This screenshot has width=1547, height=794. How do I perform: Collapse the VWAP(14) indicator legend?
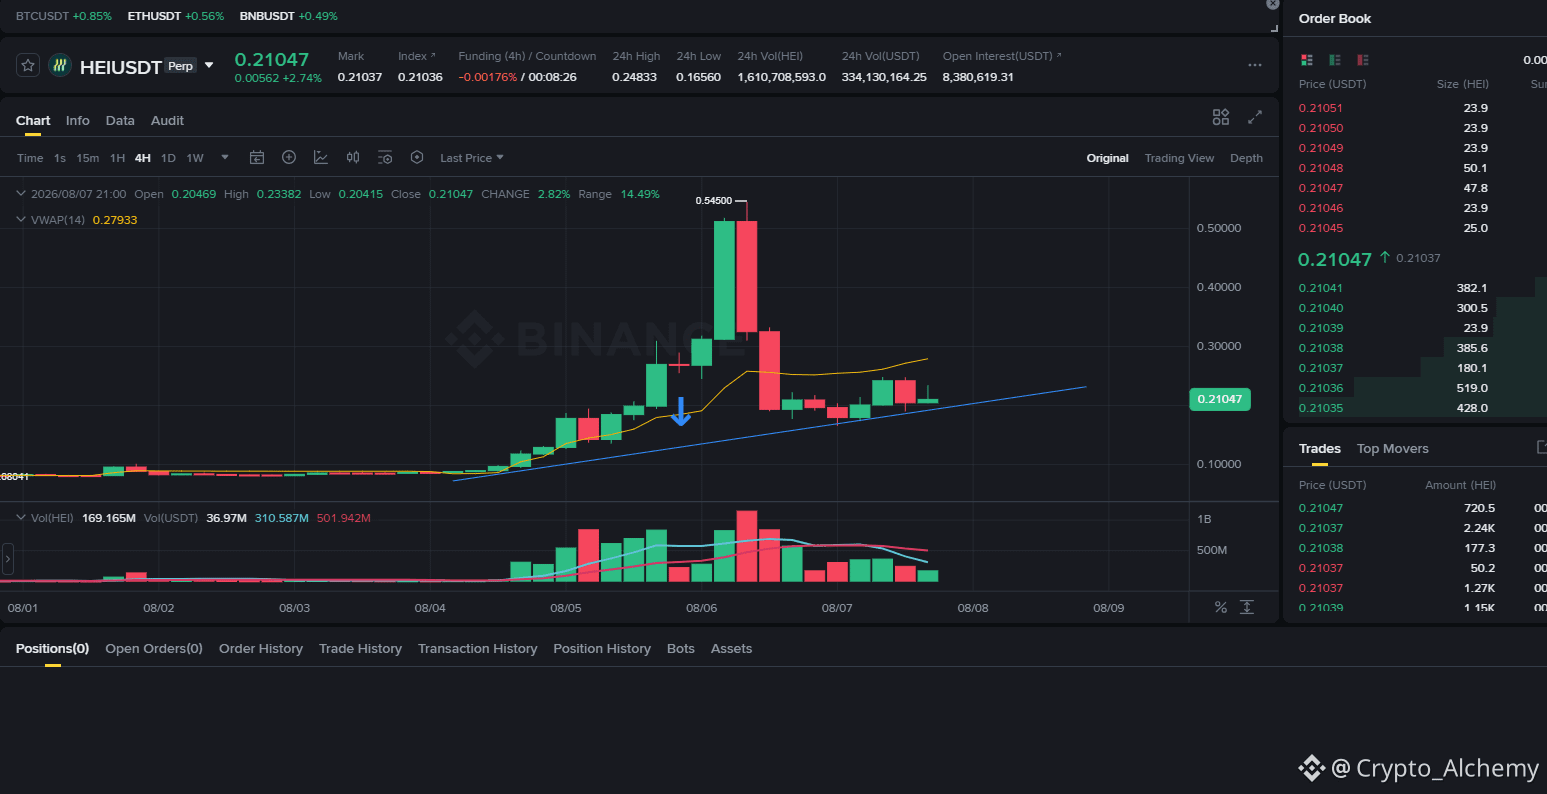click(x=21, y=219)
